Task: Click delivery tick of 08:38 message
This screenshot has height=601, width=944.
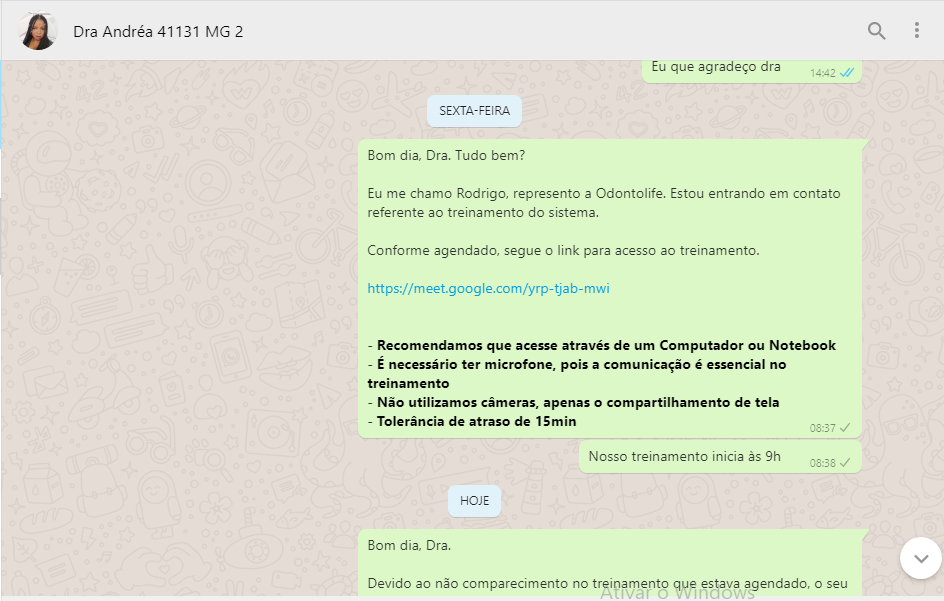Action: tap(845, 462)
